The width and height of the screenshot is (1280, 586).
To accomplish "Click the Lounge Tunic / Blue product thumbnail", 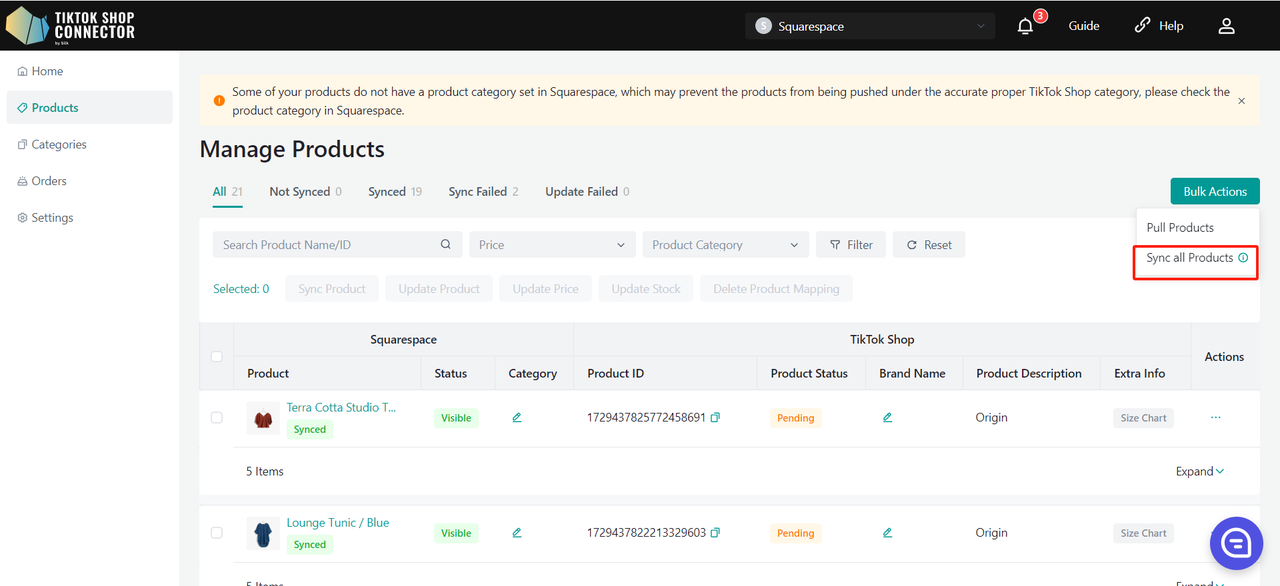I will pyautogui.click(x=263, y=533).
